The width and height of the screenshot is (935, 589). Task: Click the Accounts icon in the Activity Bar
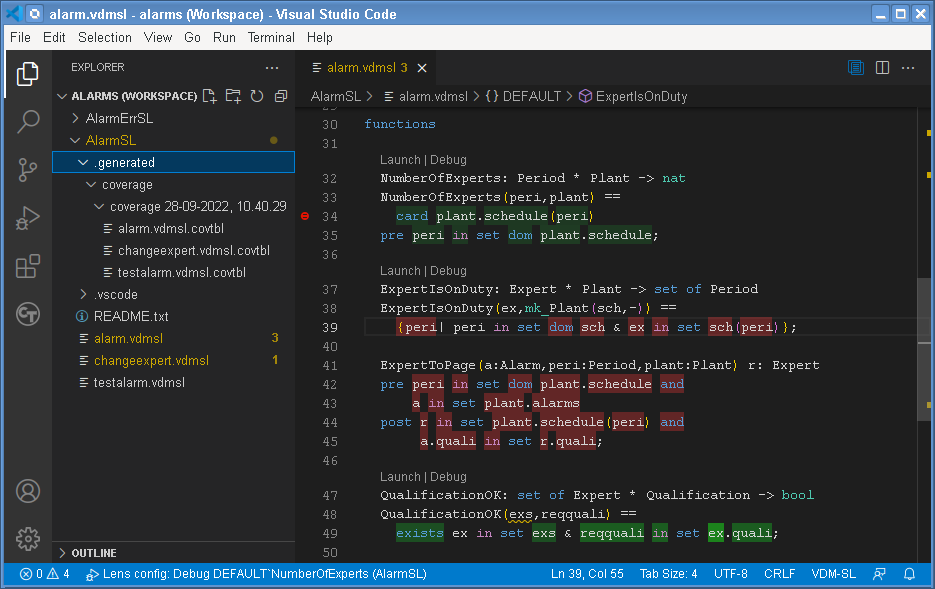27,491
